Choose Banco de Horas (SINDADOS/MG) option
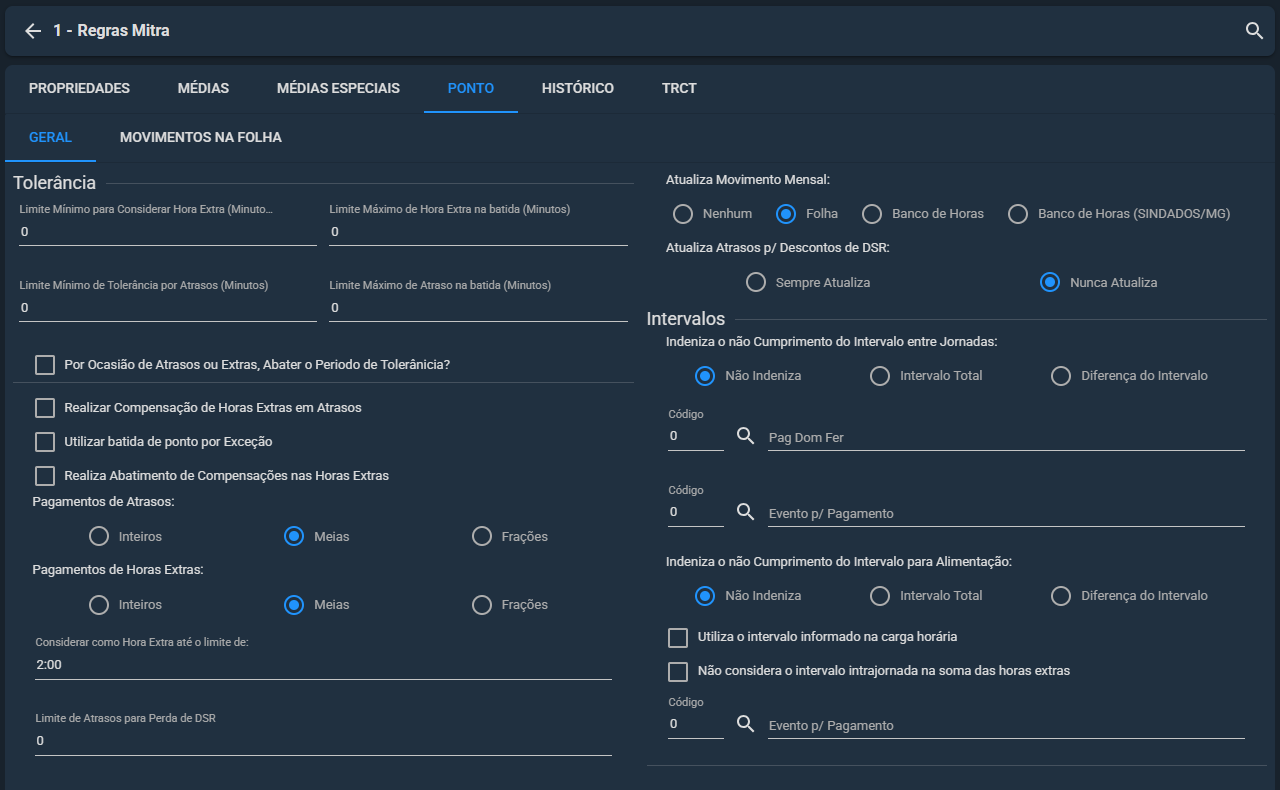The width and height of the screenshot is (1280, 790). coord(1018,214)
